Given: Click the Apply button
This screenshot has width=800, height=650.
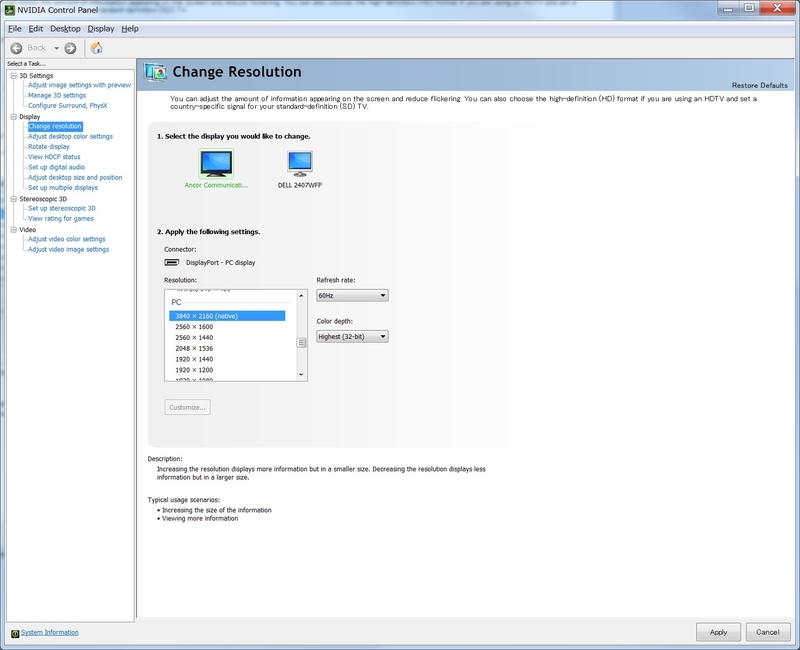Looking at the screenshot, I should 718,632.
